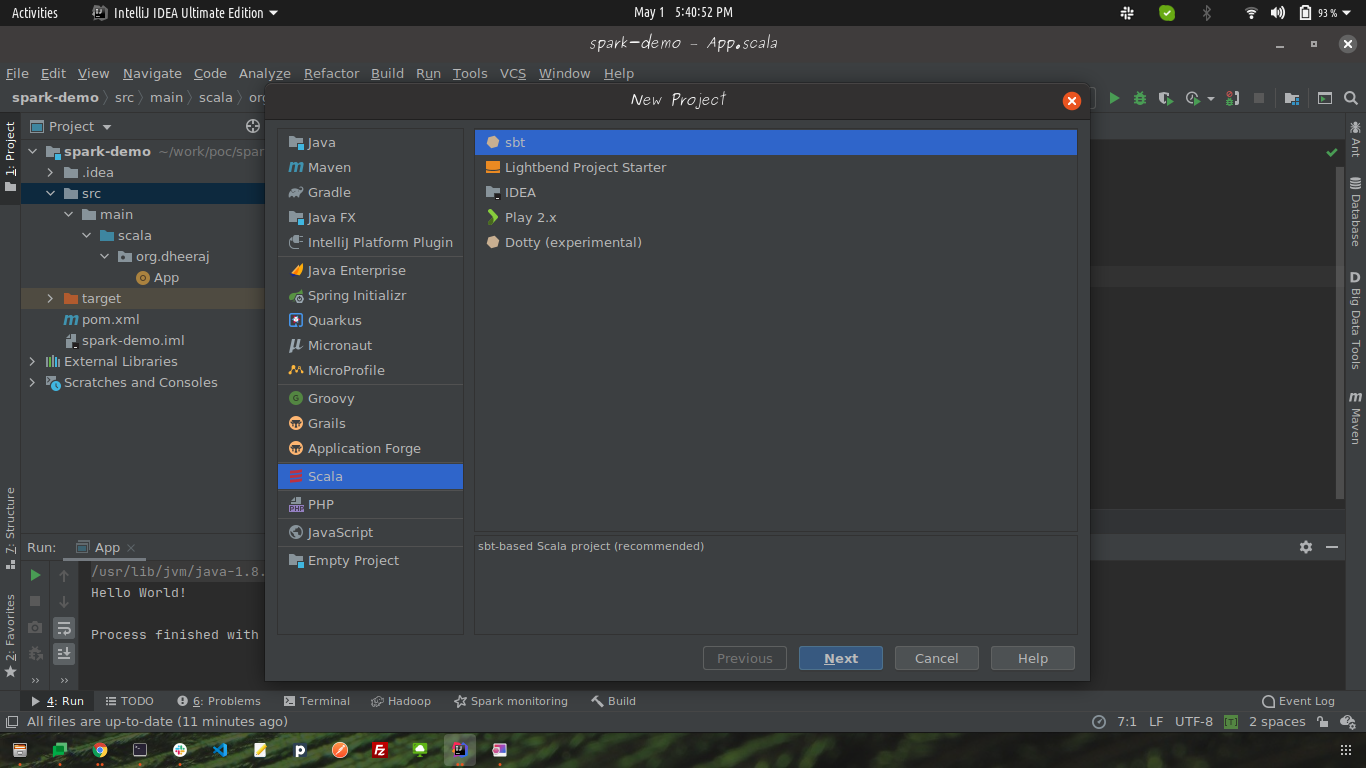Viewport: 1366px width, 768px height.
Task: Close the New Project dialog with the orange X
Action: [1072, 100]
